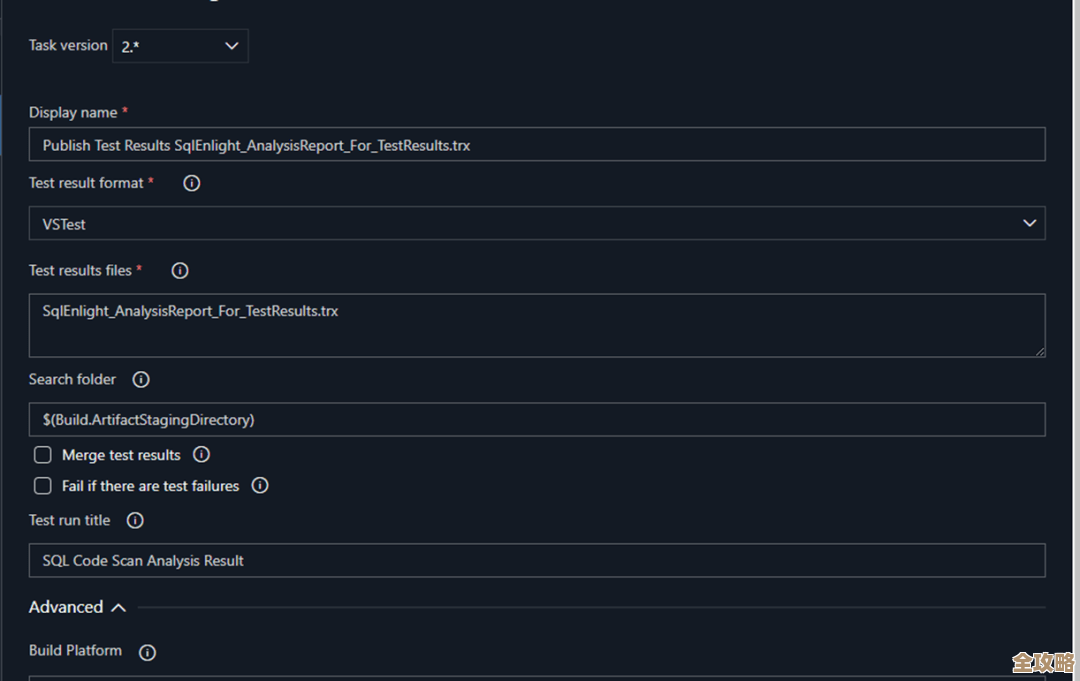Click the Merge test results label

pos(121,455)
